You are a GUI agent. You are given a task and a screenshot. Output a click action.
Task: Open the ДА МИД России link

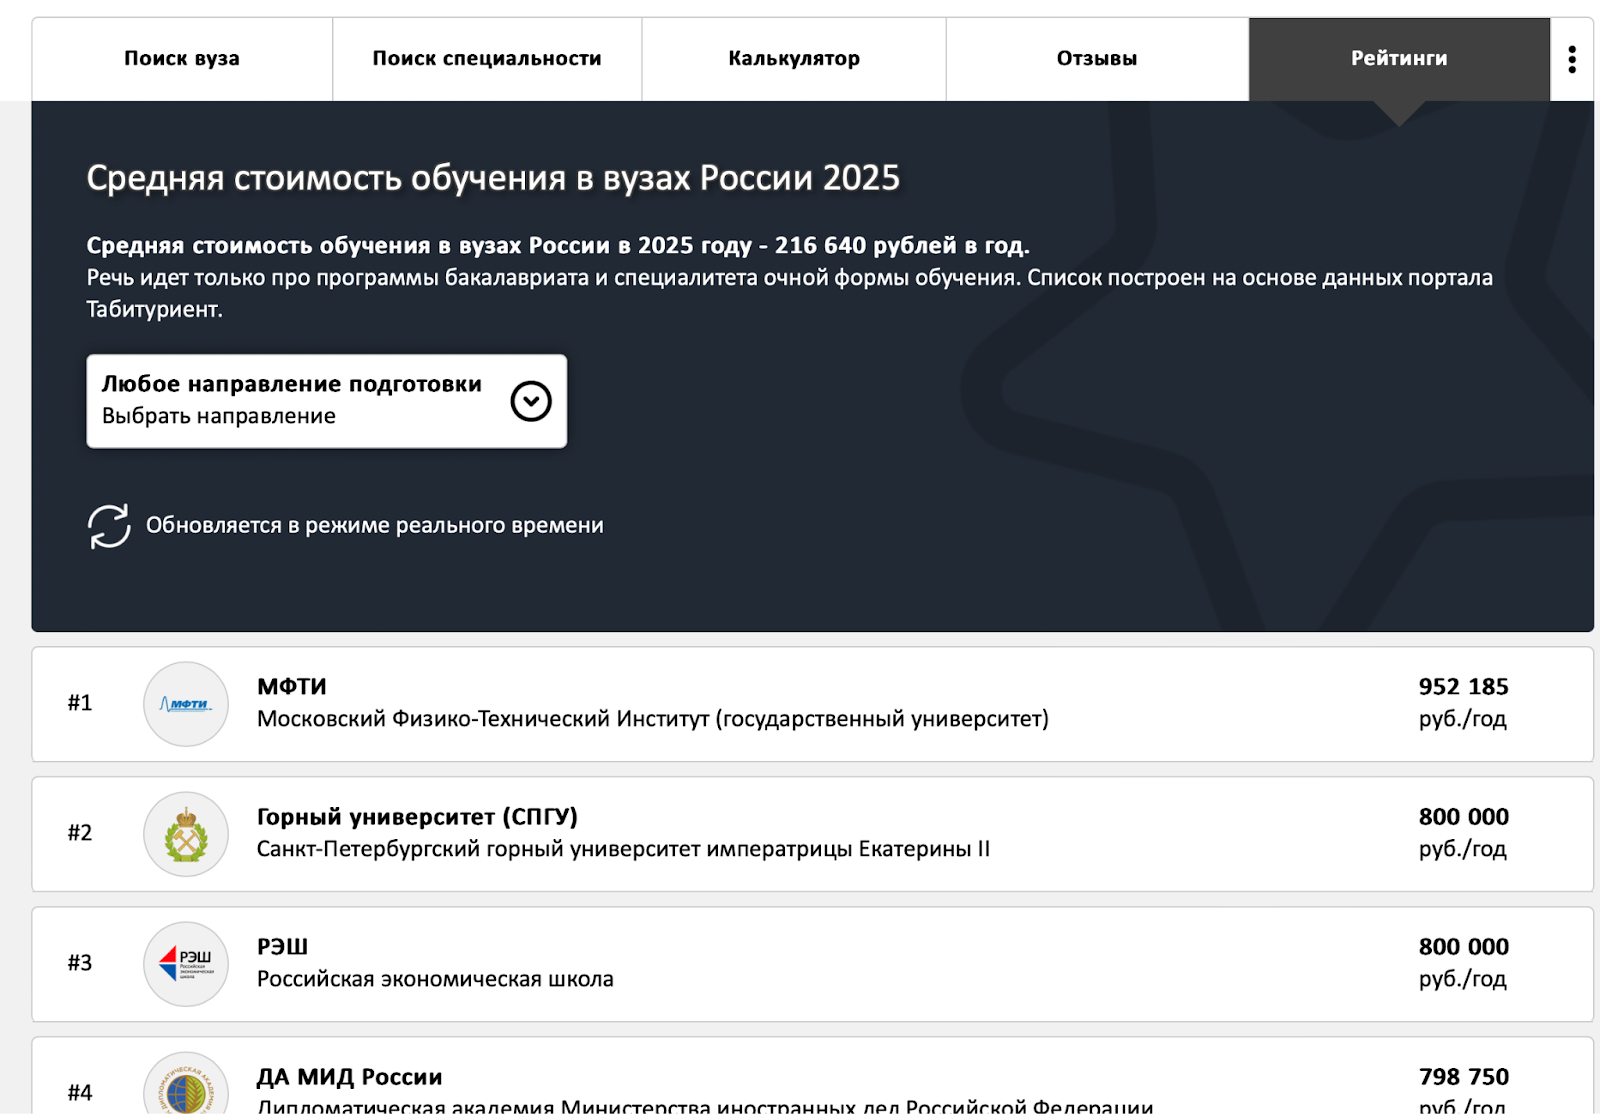pyautogui.click(x=350, y=1077)
